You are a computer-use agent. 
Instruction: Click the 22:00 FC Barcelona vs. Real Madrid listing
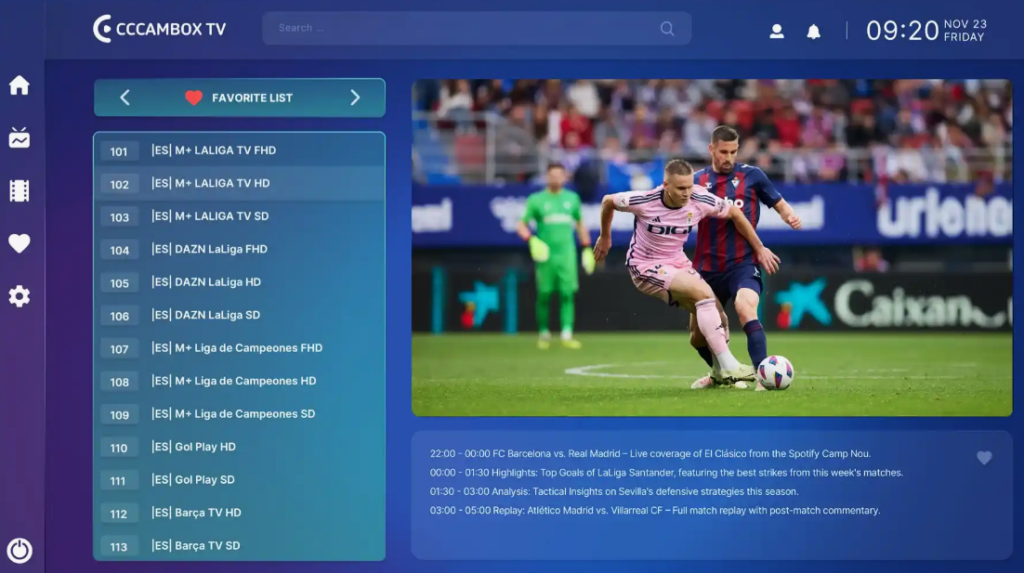(650, 453)
